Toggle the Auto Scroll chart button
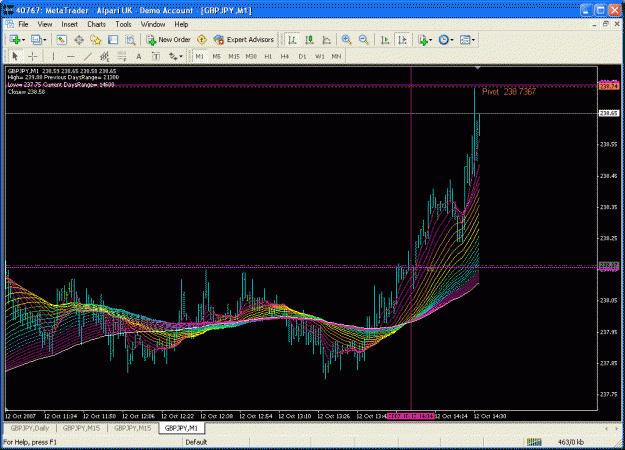Viewport: 625px width, 450px height. pyautogui.click(x=385, y=39)
